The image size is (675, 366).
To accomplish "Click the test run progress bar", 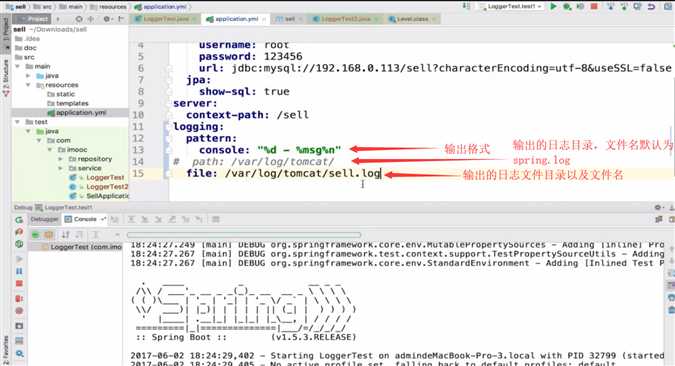I will (244, 235).
